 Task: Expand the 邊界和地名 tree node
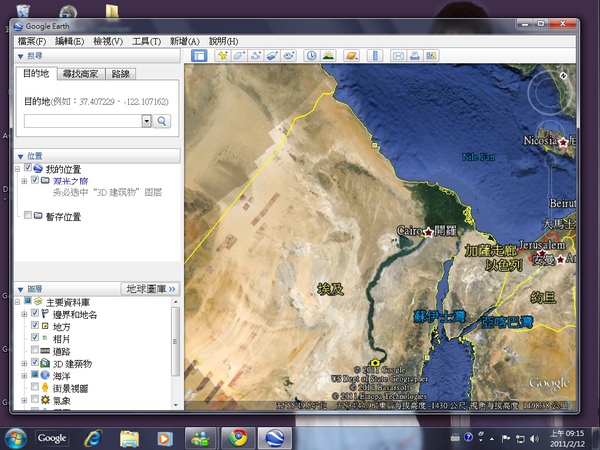tap(24, 315)
